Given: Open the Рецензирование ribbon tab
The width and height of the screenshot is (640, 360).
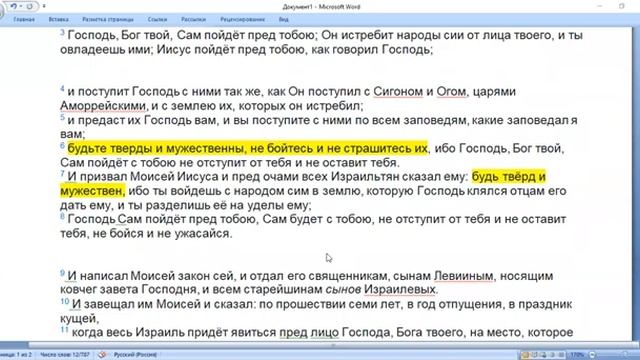Looking at the screenshot, I should coord(242,19).
